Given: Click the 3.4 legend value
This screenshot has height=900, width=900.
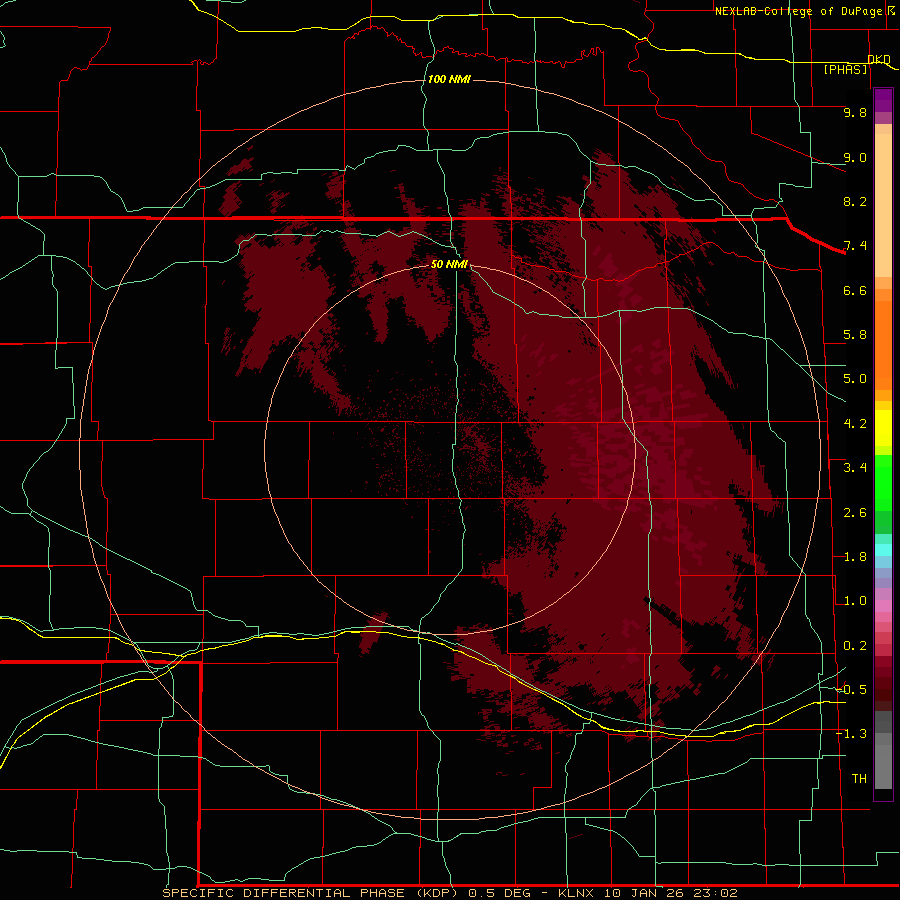Looking at the screenshot, I should pos(855,468).
